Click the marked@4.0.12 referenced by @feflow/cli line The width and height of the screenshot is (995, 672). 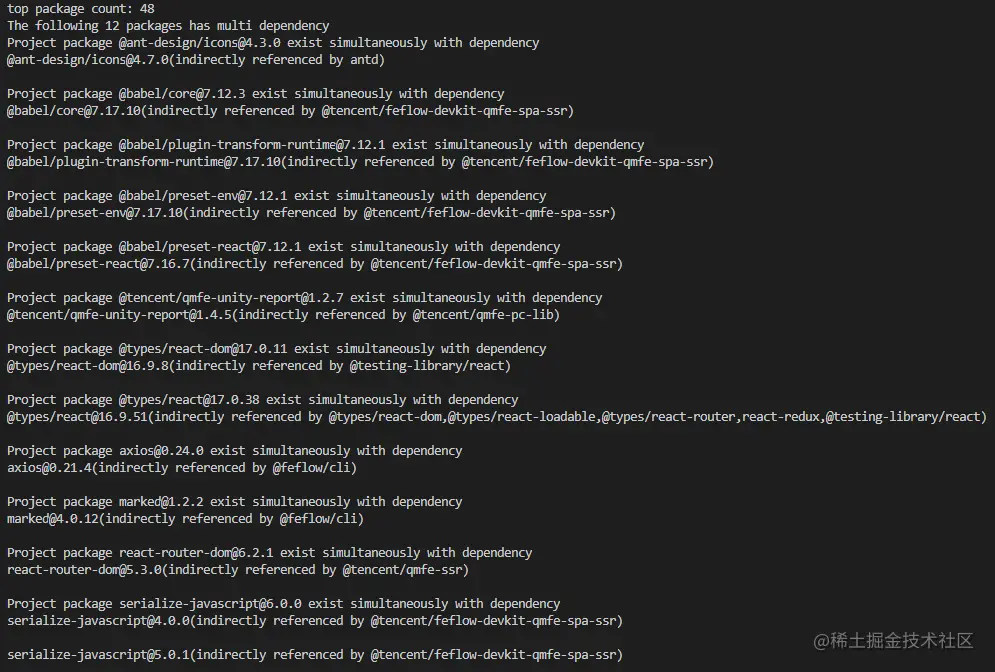(x=185, y=519)
